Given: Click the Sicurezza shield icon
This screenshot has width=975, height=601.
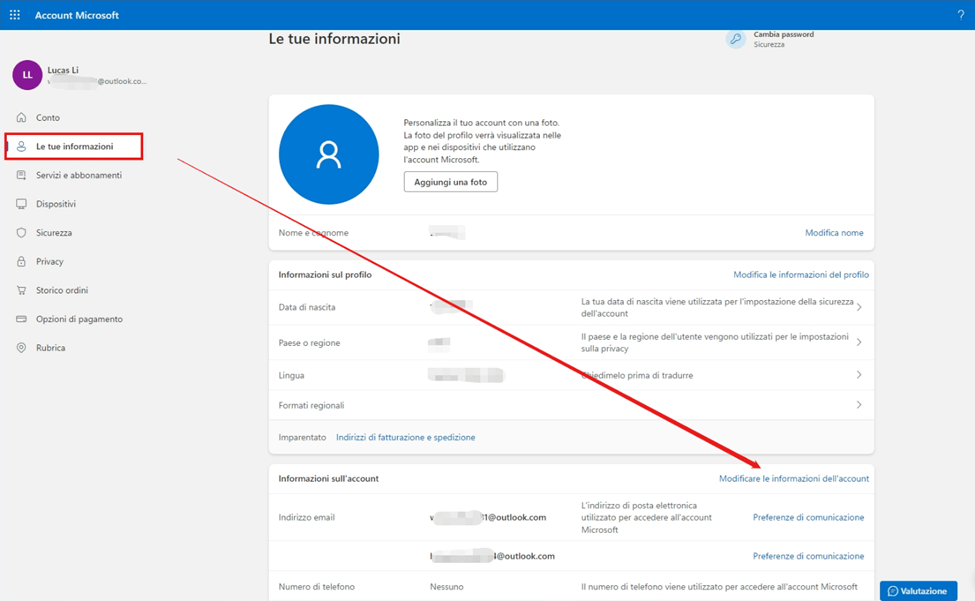Looking at the screenshot, I should point(21,232).
